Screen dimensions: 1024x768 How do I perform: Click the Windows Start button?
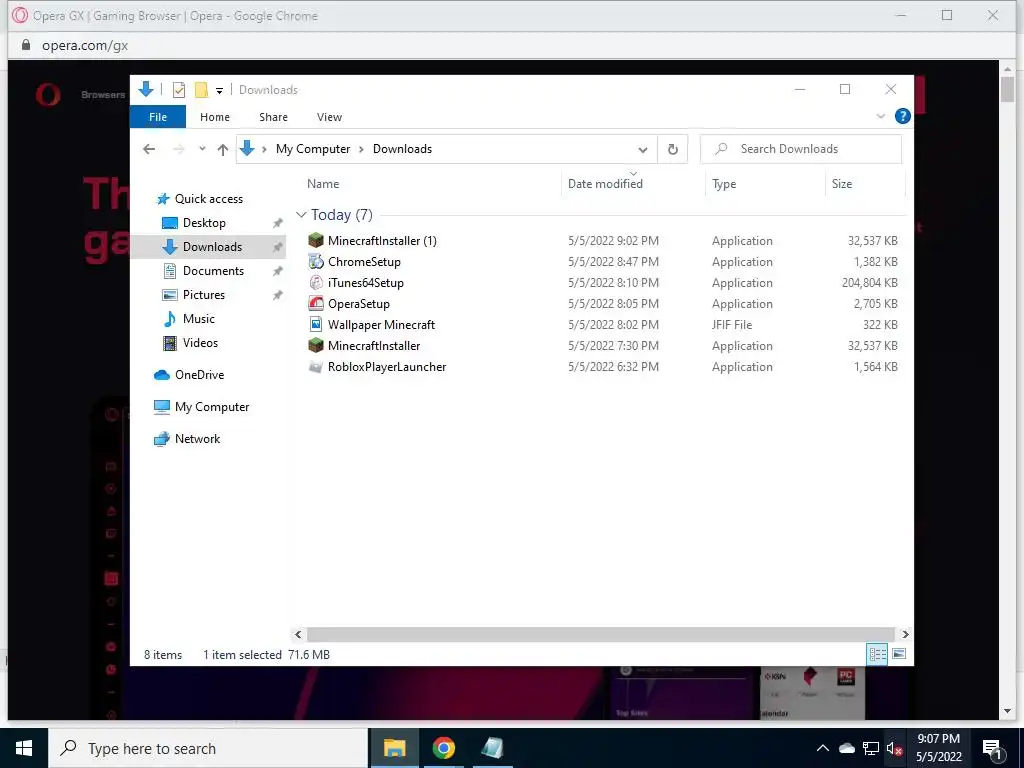pos(24,748)
